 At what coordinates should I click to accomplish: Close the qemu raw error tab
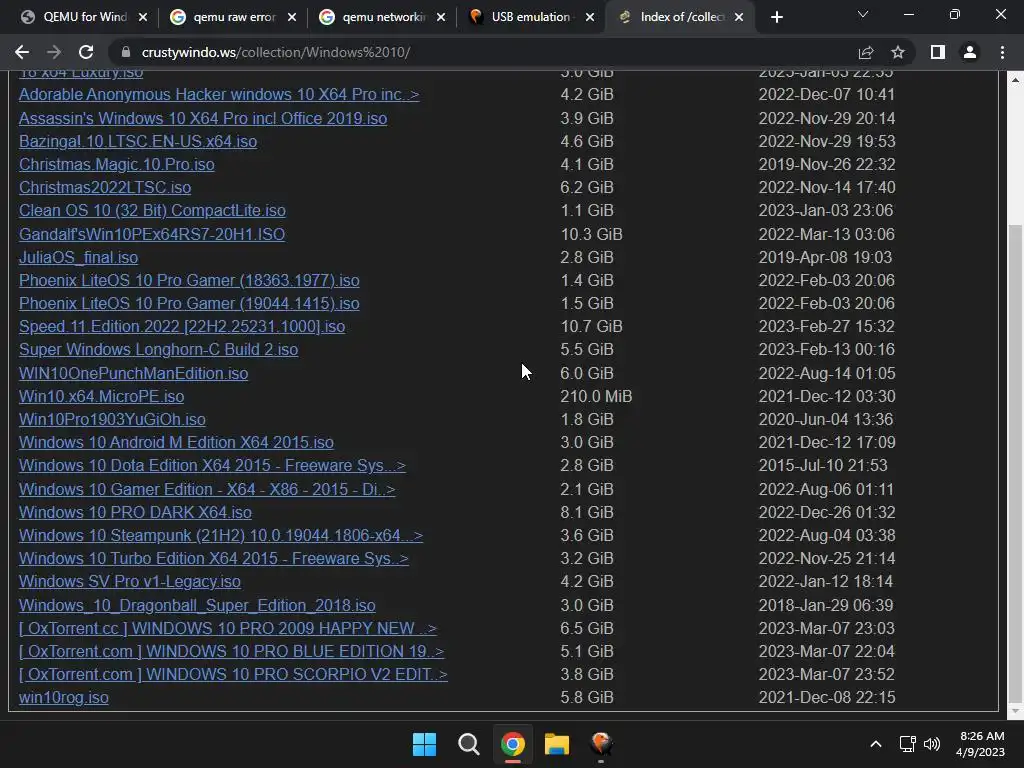pos(292,17)
